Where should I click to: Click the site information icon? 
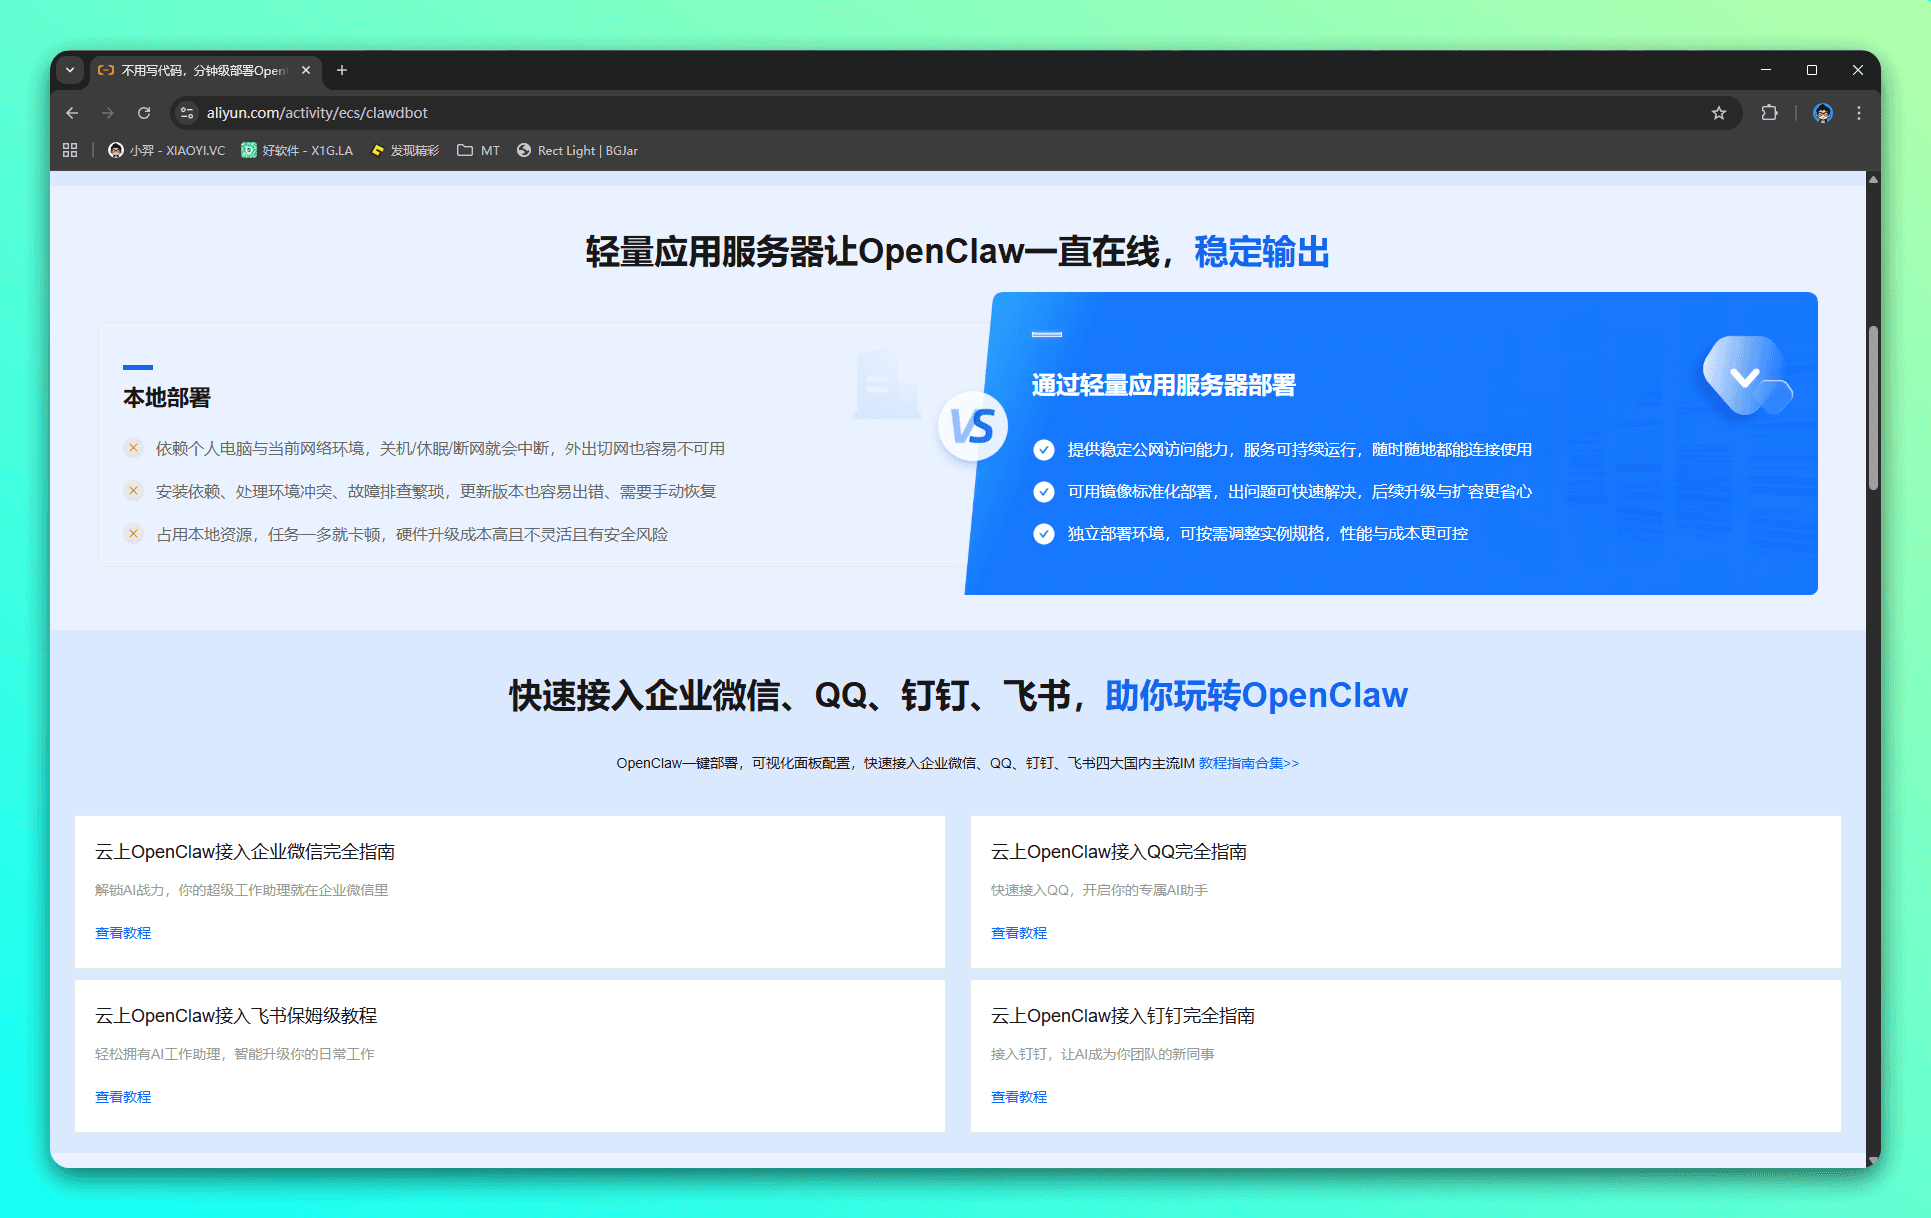coord(187,113)
